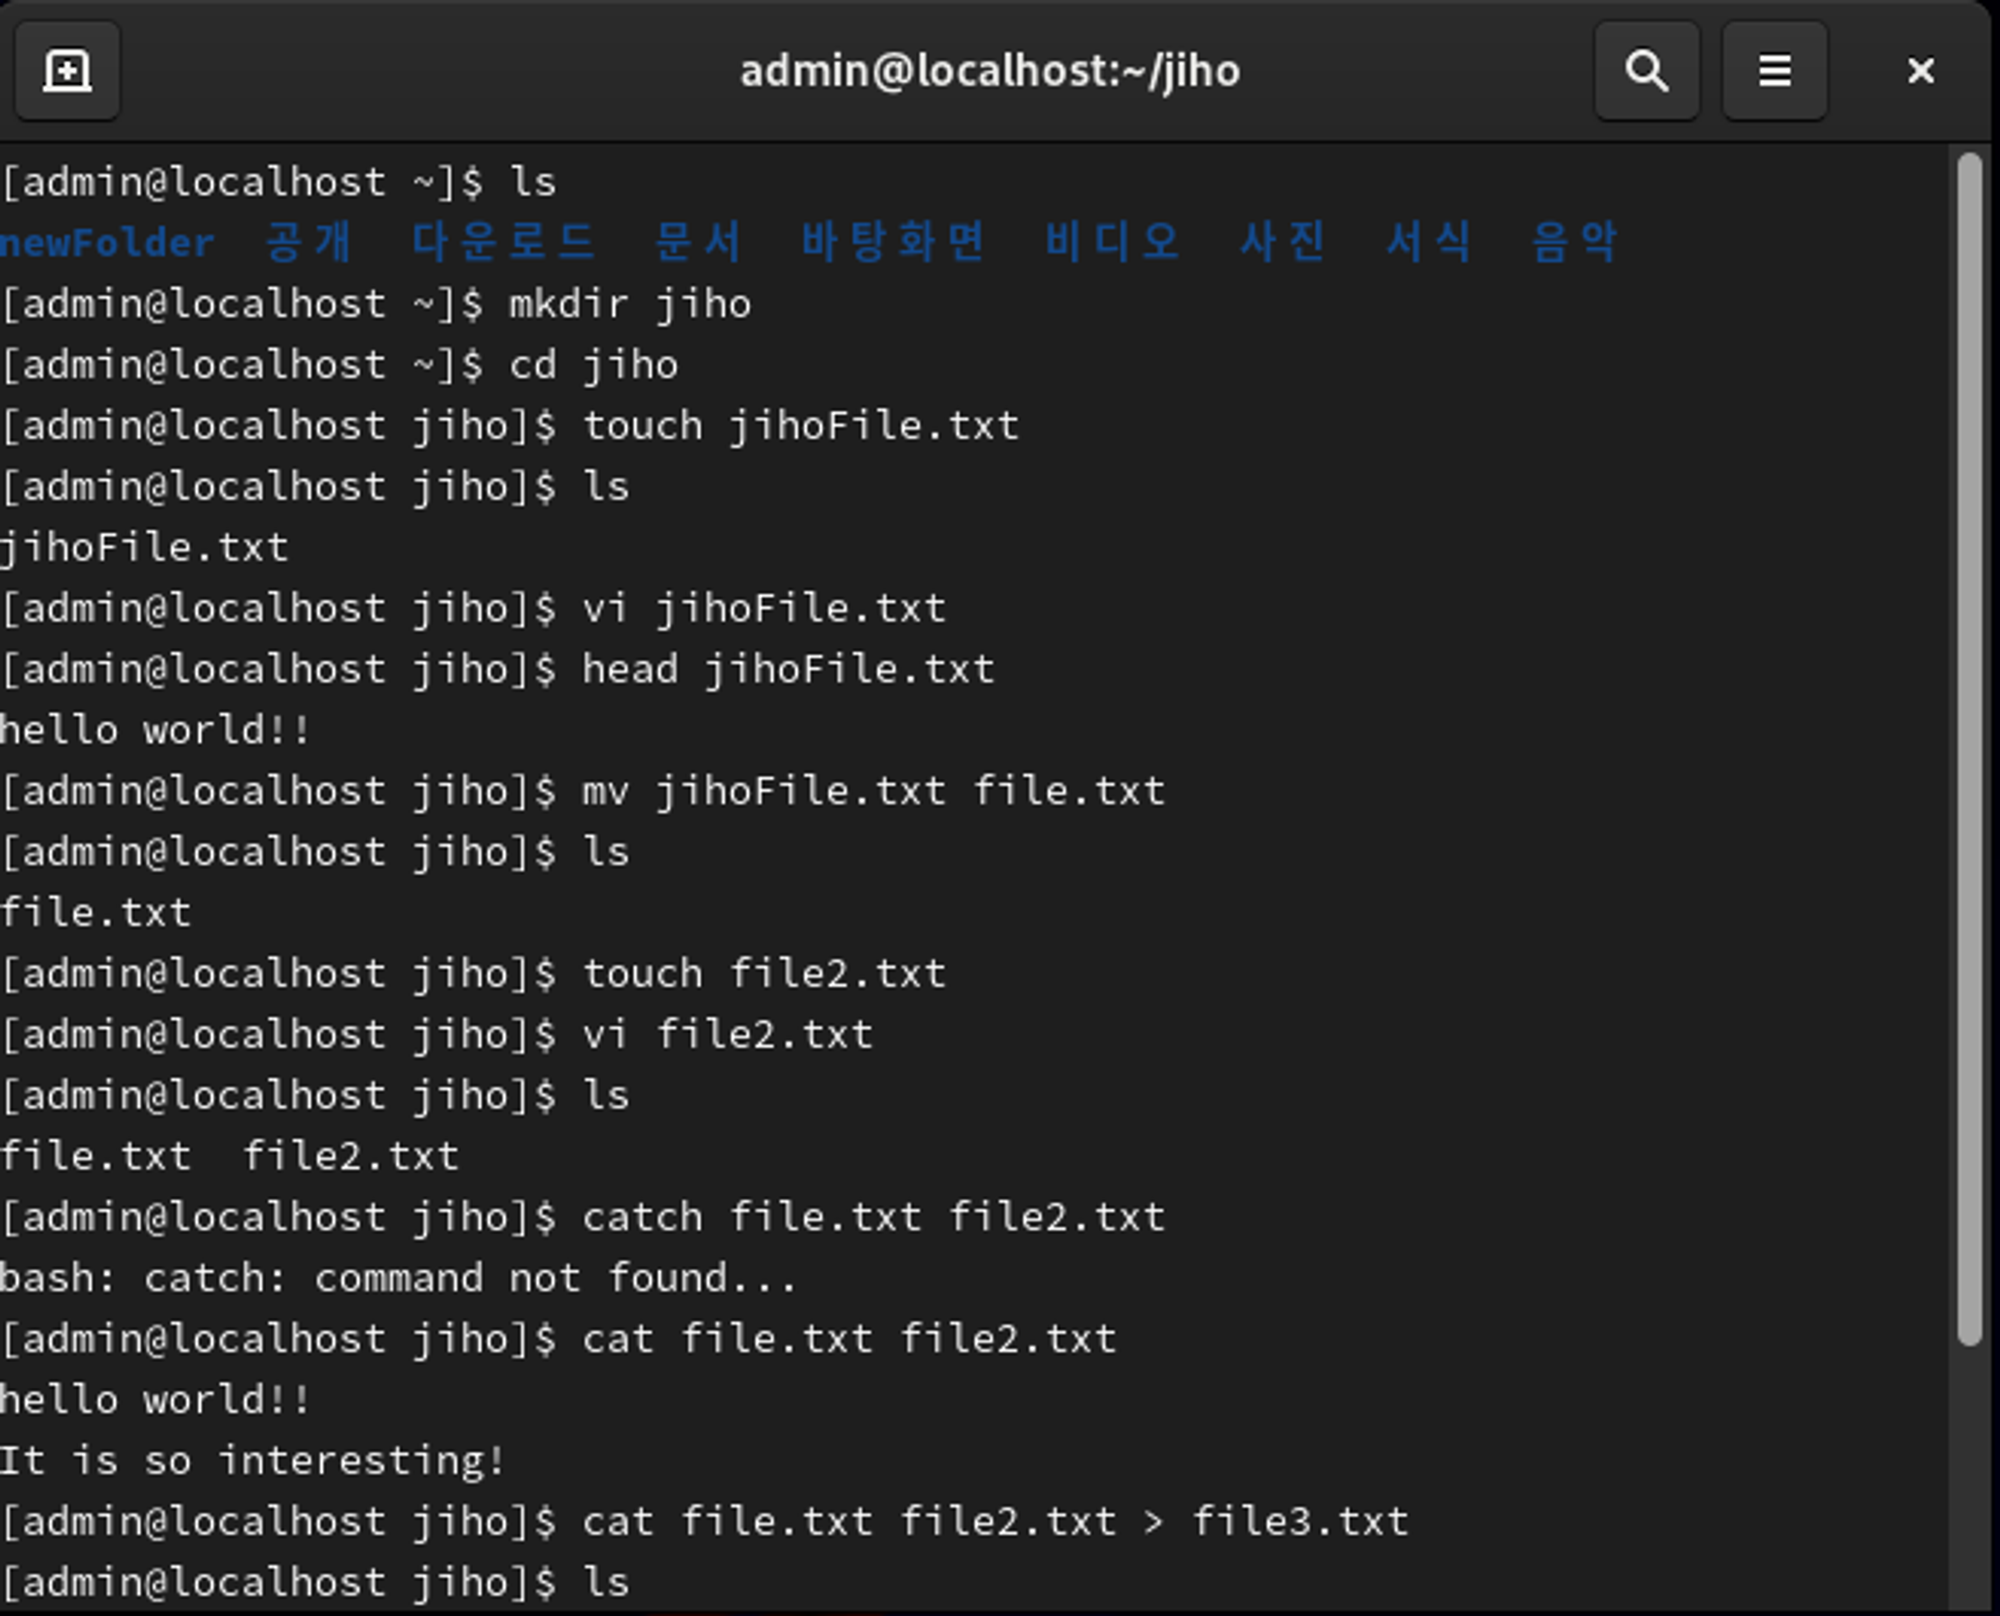Select the 바탕화면 directory entry

(x=893, y=243)
